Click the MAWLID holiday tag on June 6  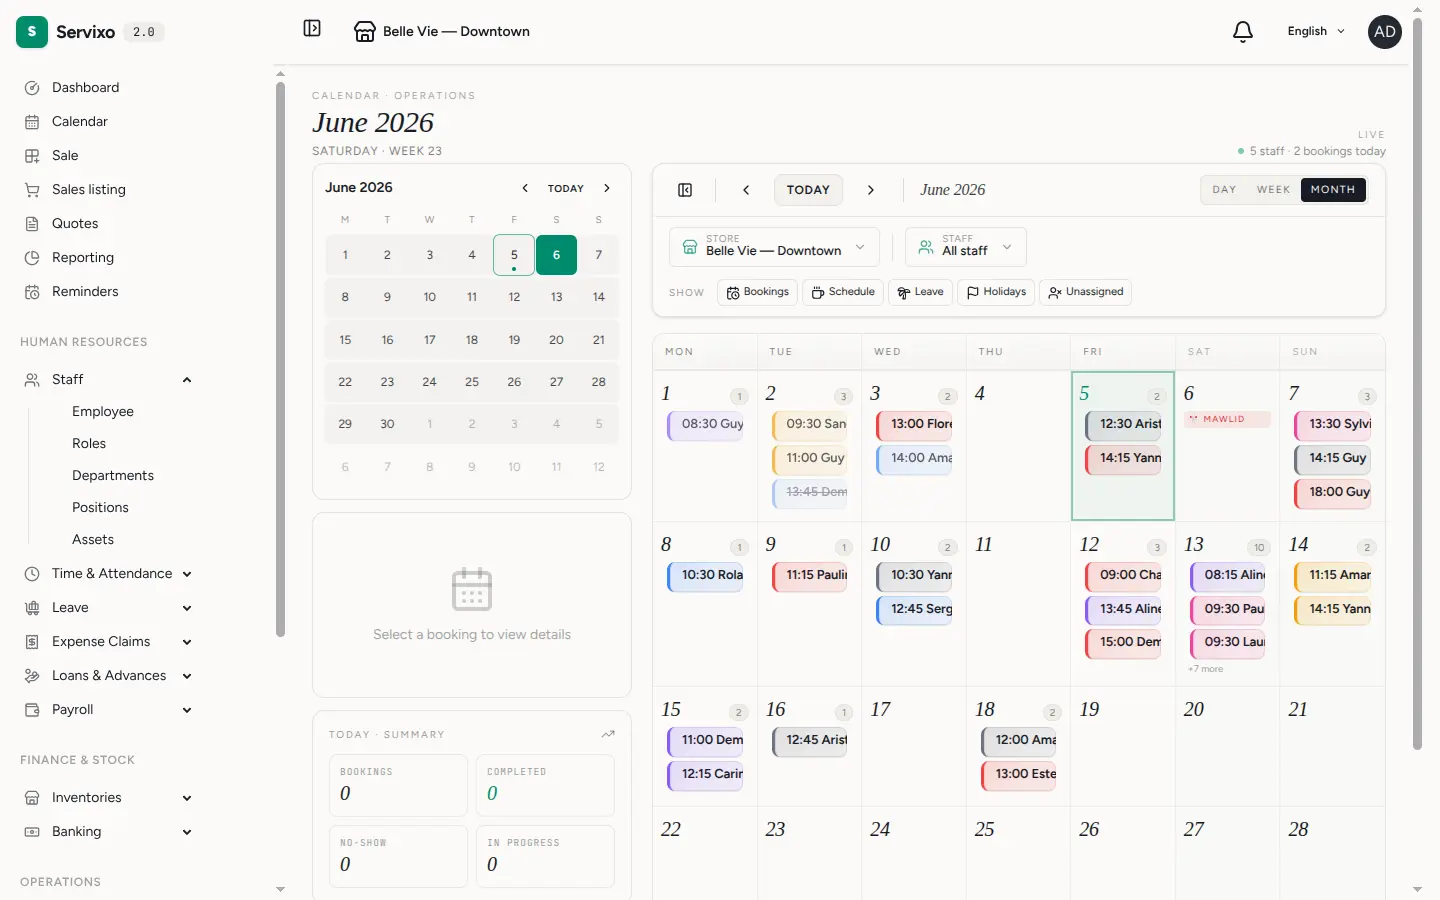click(1228, 419)
